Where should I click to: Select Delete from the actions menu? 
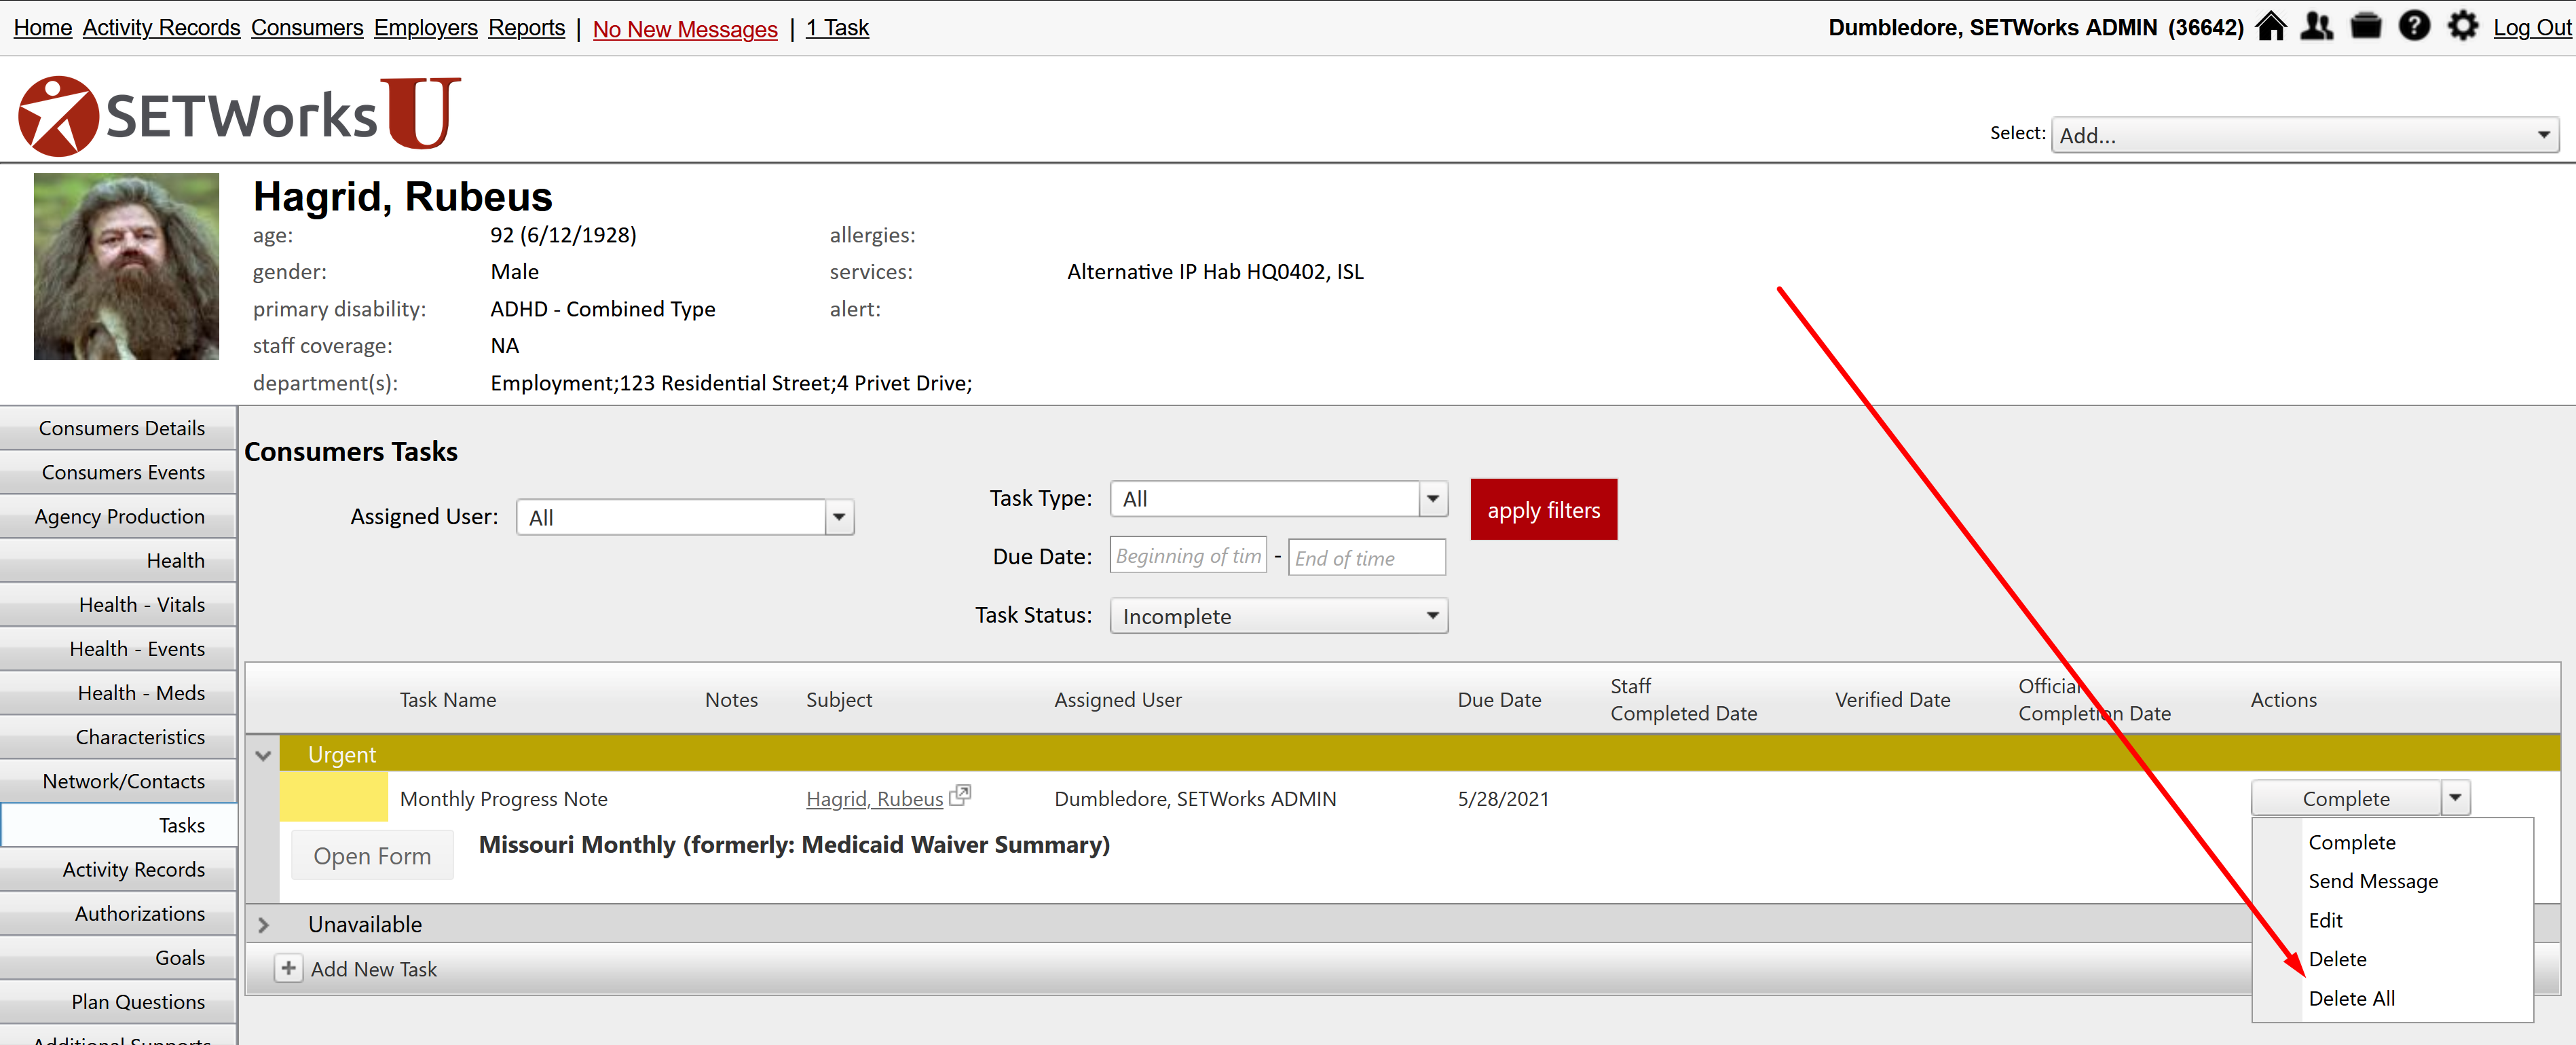[x=2337, y=959]
